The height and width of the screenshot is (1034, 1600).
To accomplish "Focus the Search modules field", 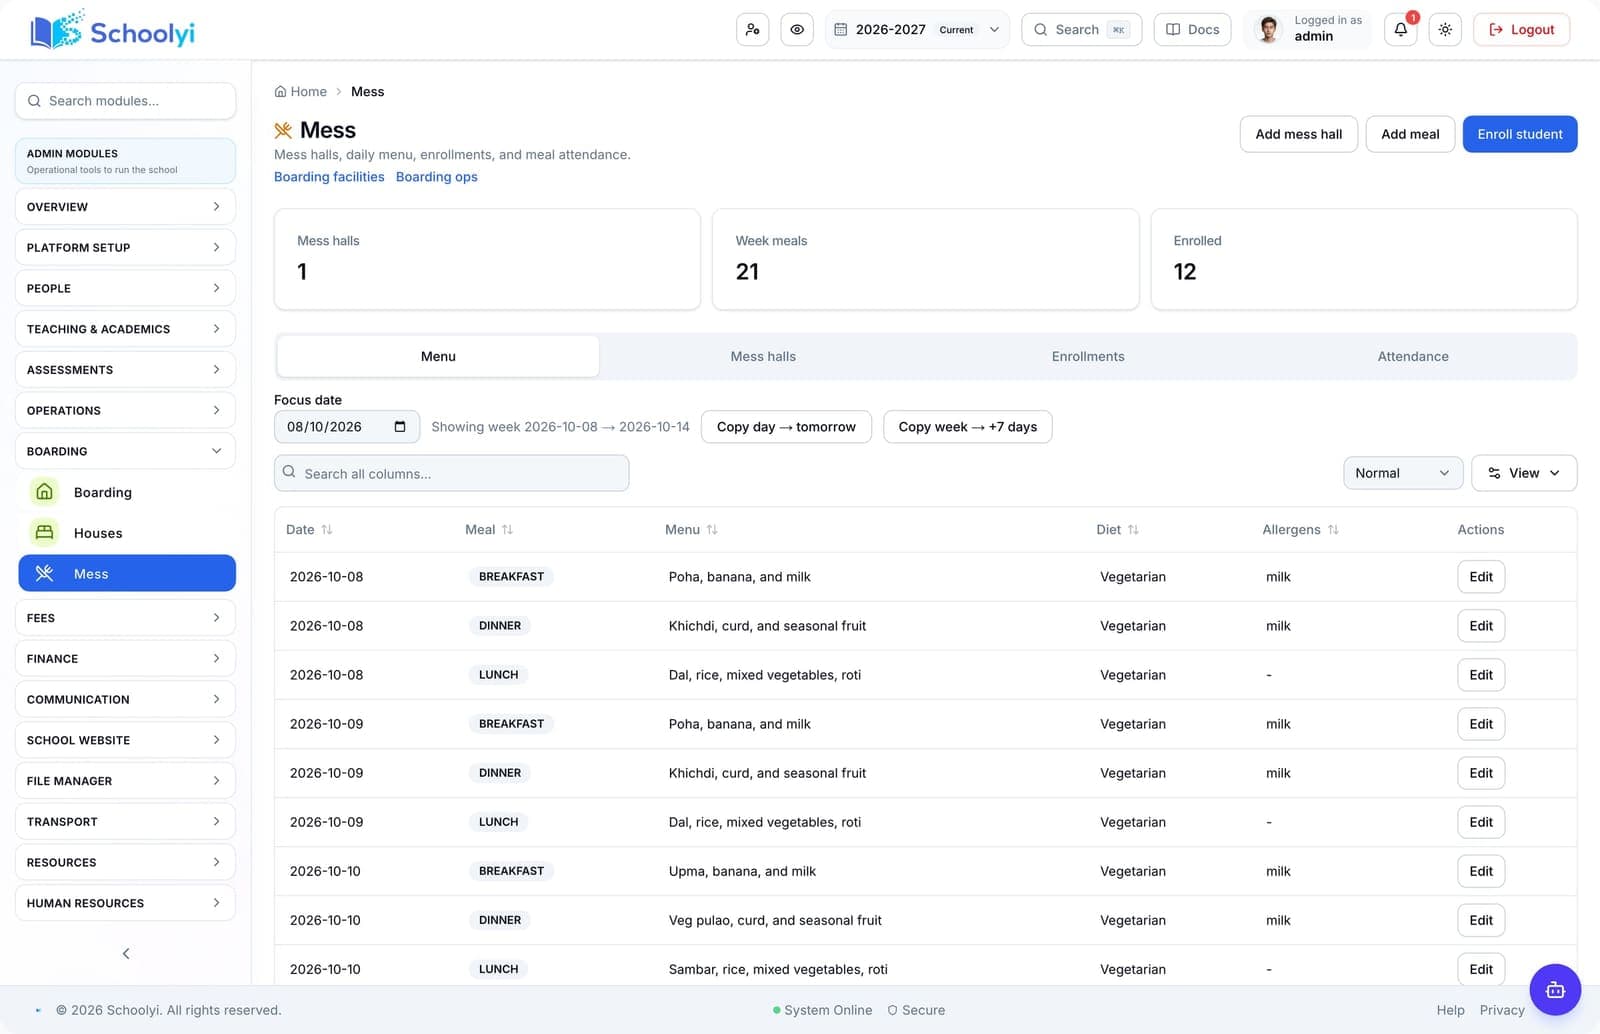I will click(125, 101).
